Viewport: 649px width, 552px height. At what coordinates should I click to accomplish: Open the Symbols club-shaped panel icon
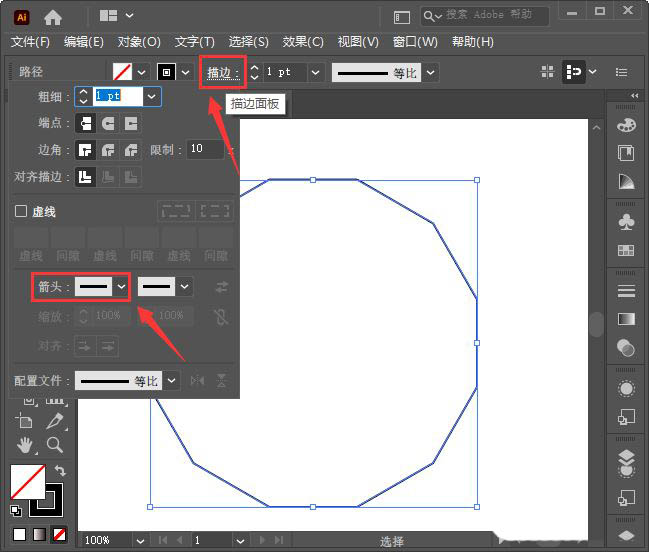coord(626,221)
